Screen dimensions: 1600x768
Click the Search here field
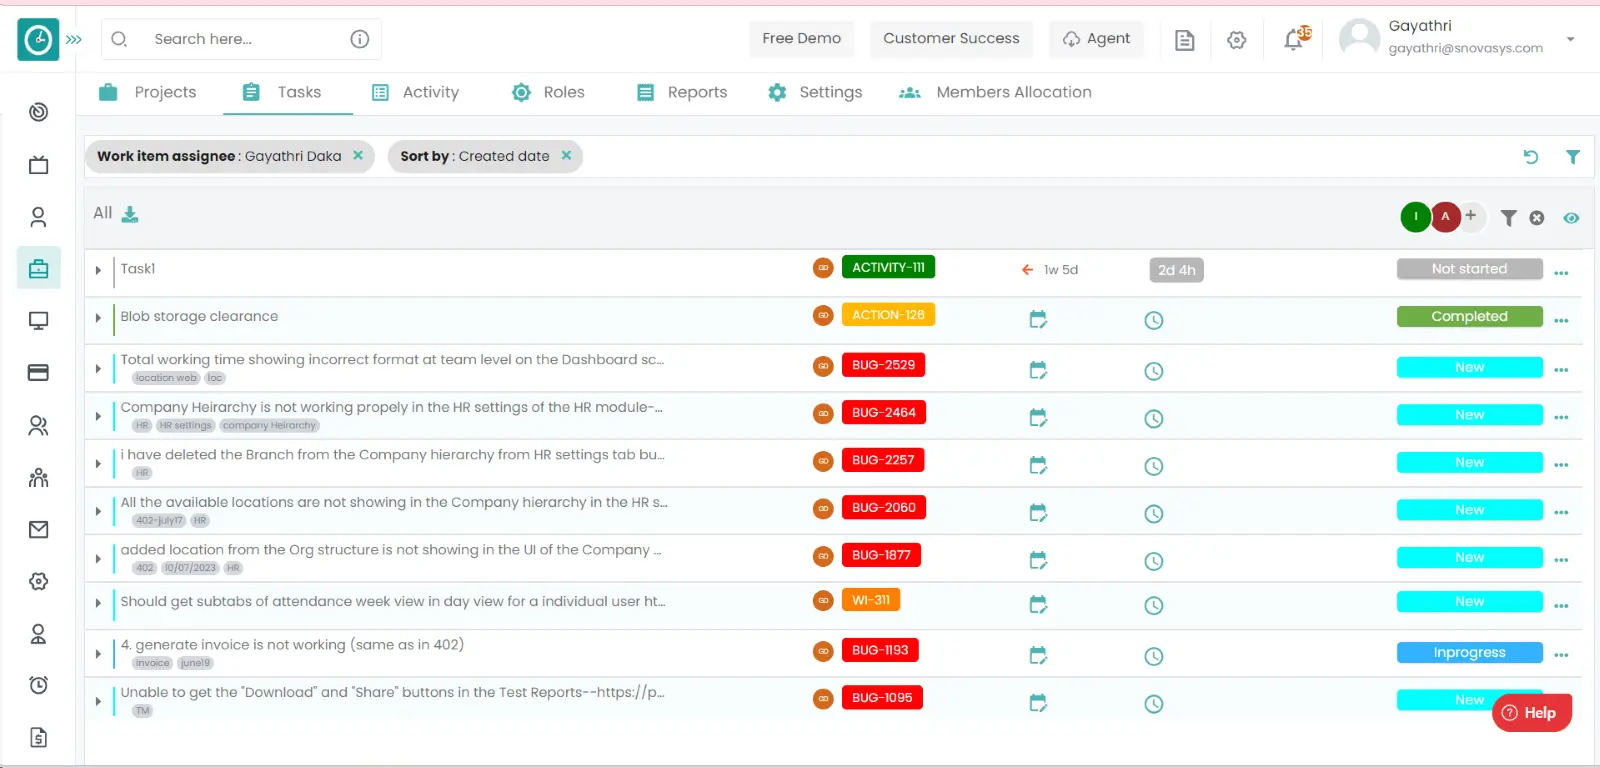pyautogui.click(x=241, y=39)
